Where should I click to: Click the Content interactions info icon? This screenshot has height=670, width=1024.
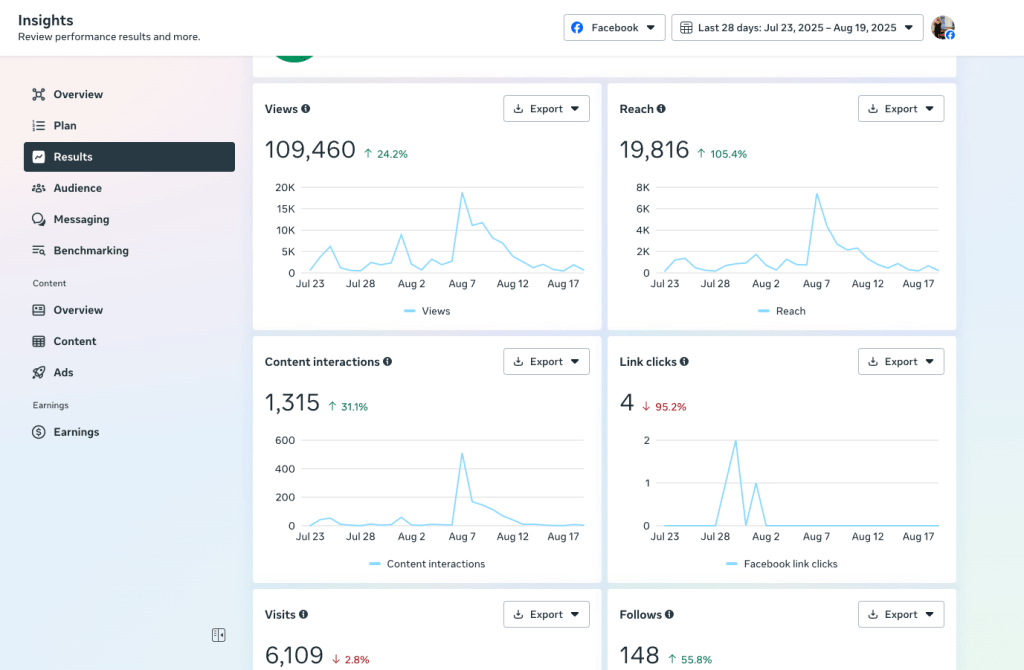(387, 362)
